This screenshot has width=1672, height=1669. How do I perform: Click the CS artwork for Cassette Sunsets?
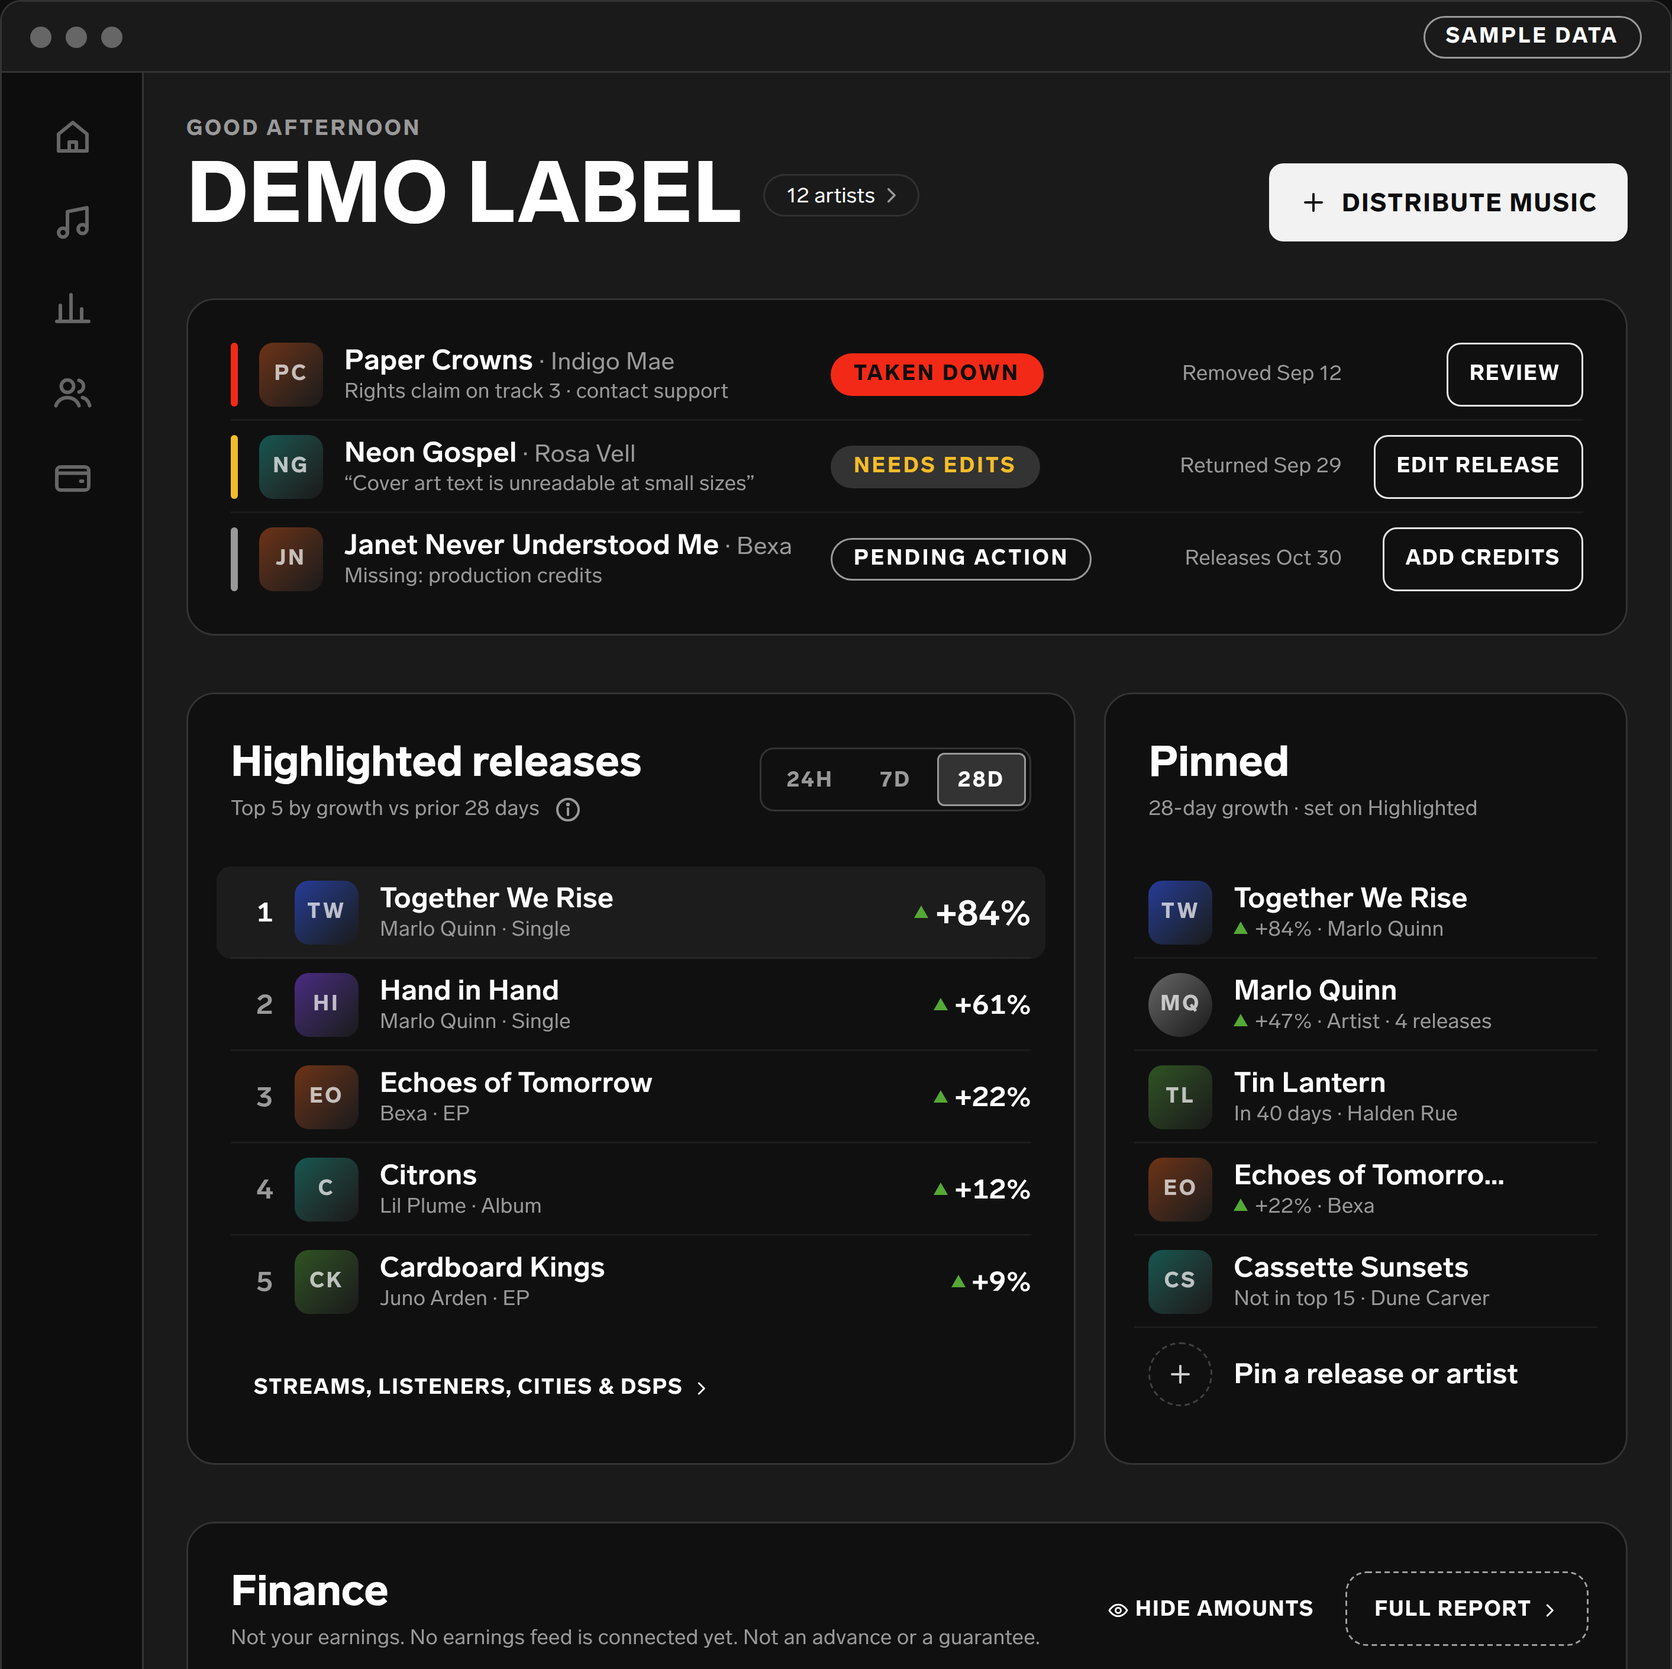[1180, 1281]
